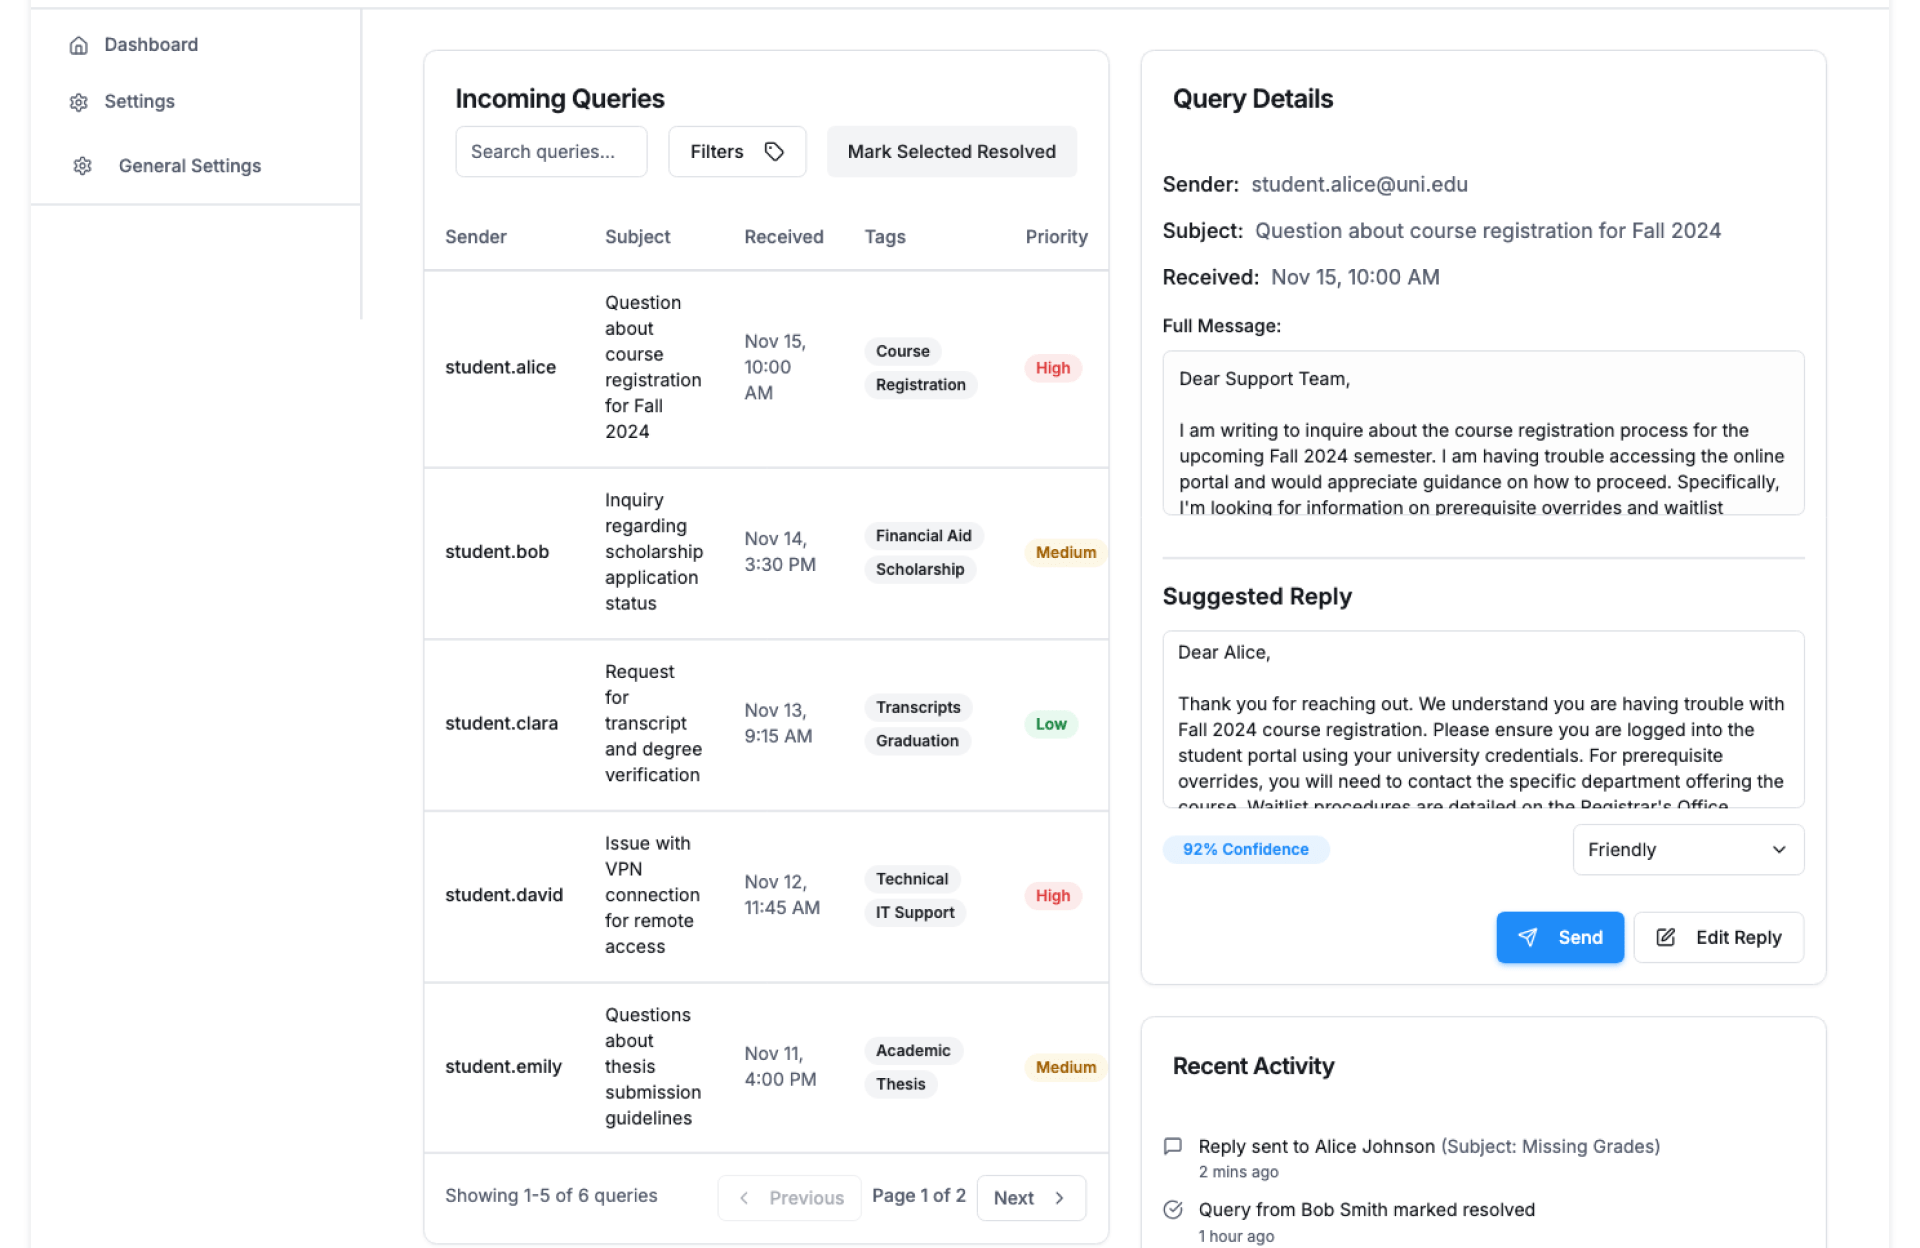The height and width of the screenshot is (1248, 1920).
Task: Click the General Settings gear icon
Action: point(83,166)
